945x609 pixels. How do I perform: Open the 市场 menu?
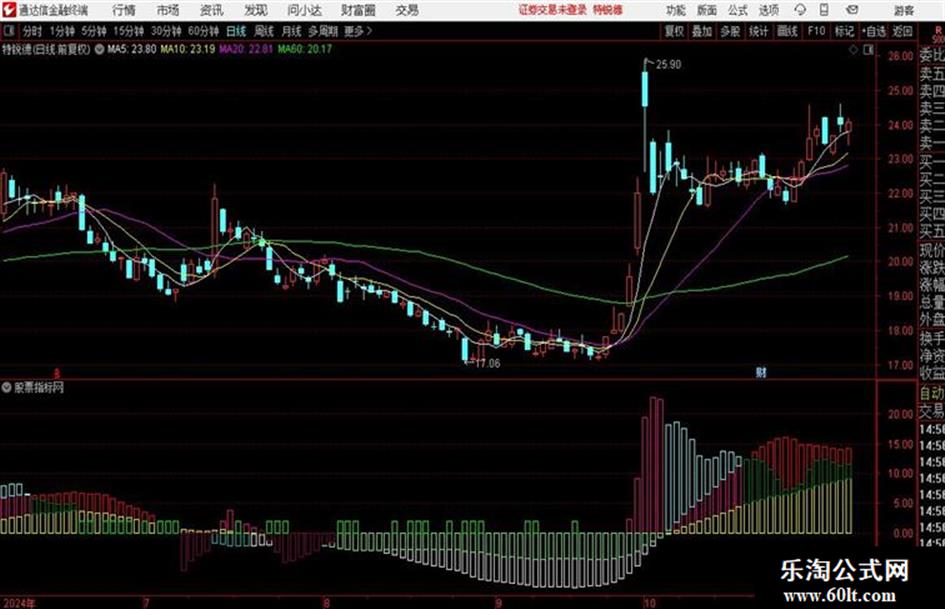coord(168,10)
